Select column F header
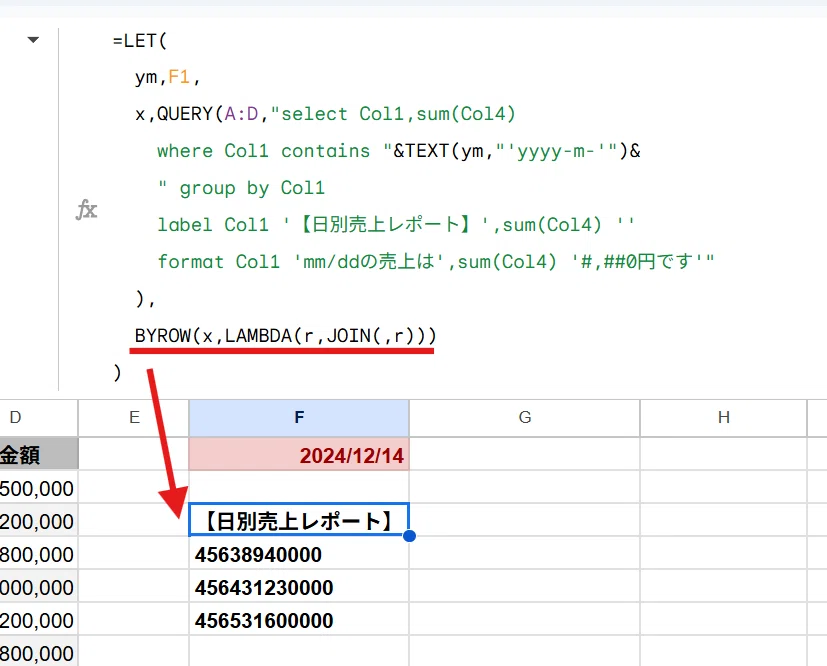 click(299, 418)
